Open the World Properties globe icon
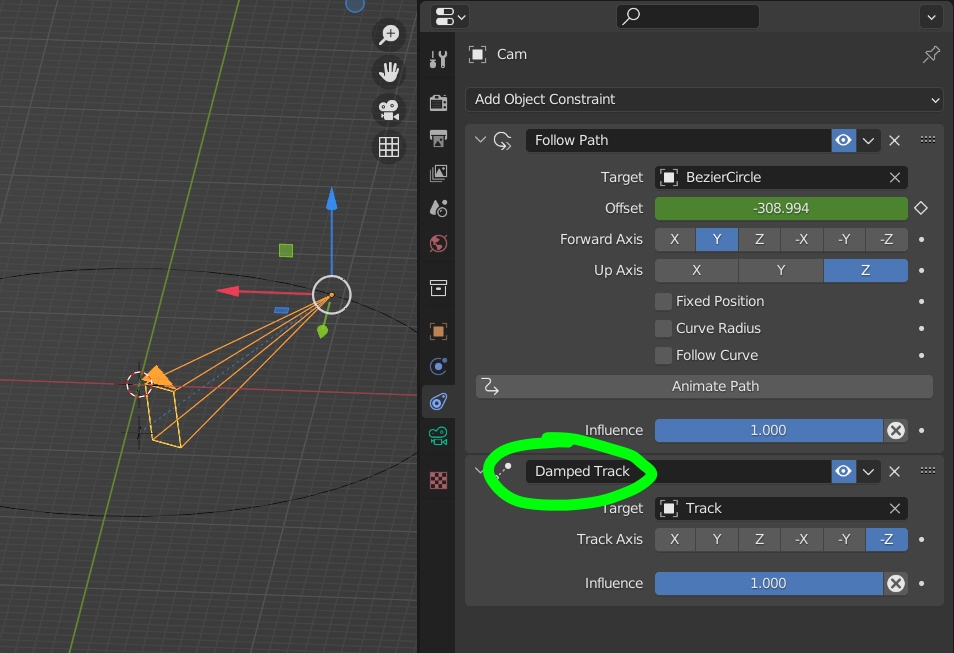Image resolution: width=954 pixels, height=653 pixels. [x=437, y=243]
